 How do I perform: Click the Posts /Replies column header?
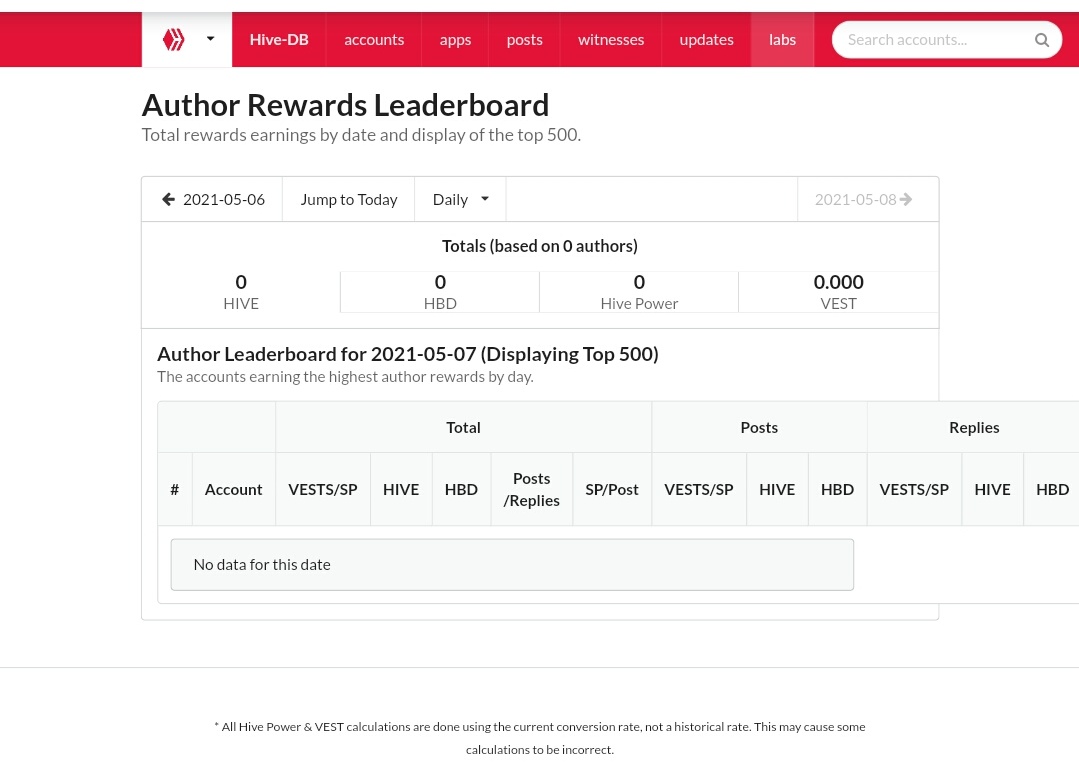pyautogui.click(x=531, y=489)
